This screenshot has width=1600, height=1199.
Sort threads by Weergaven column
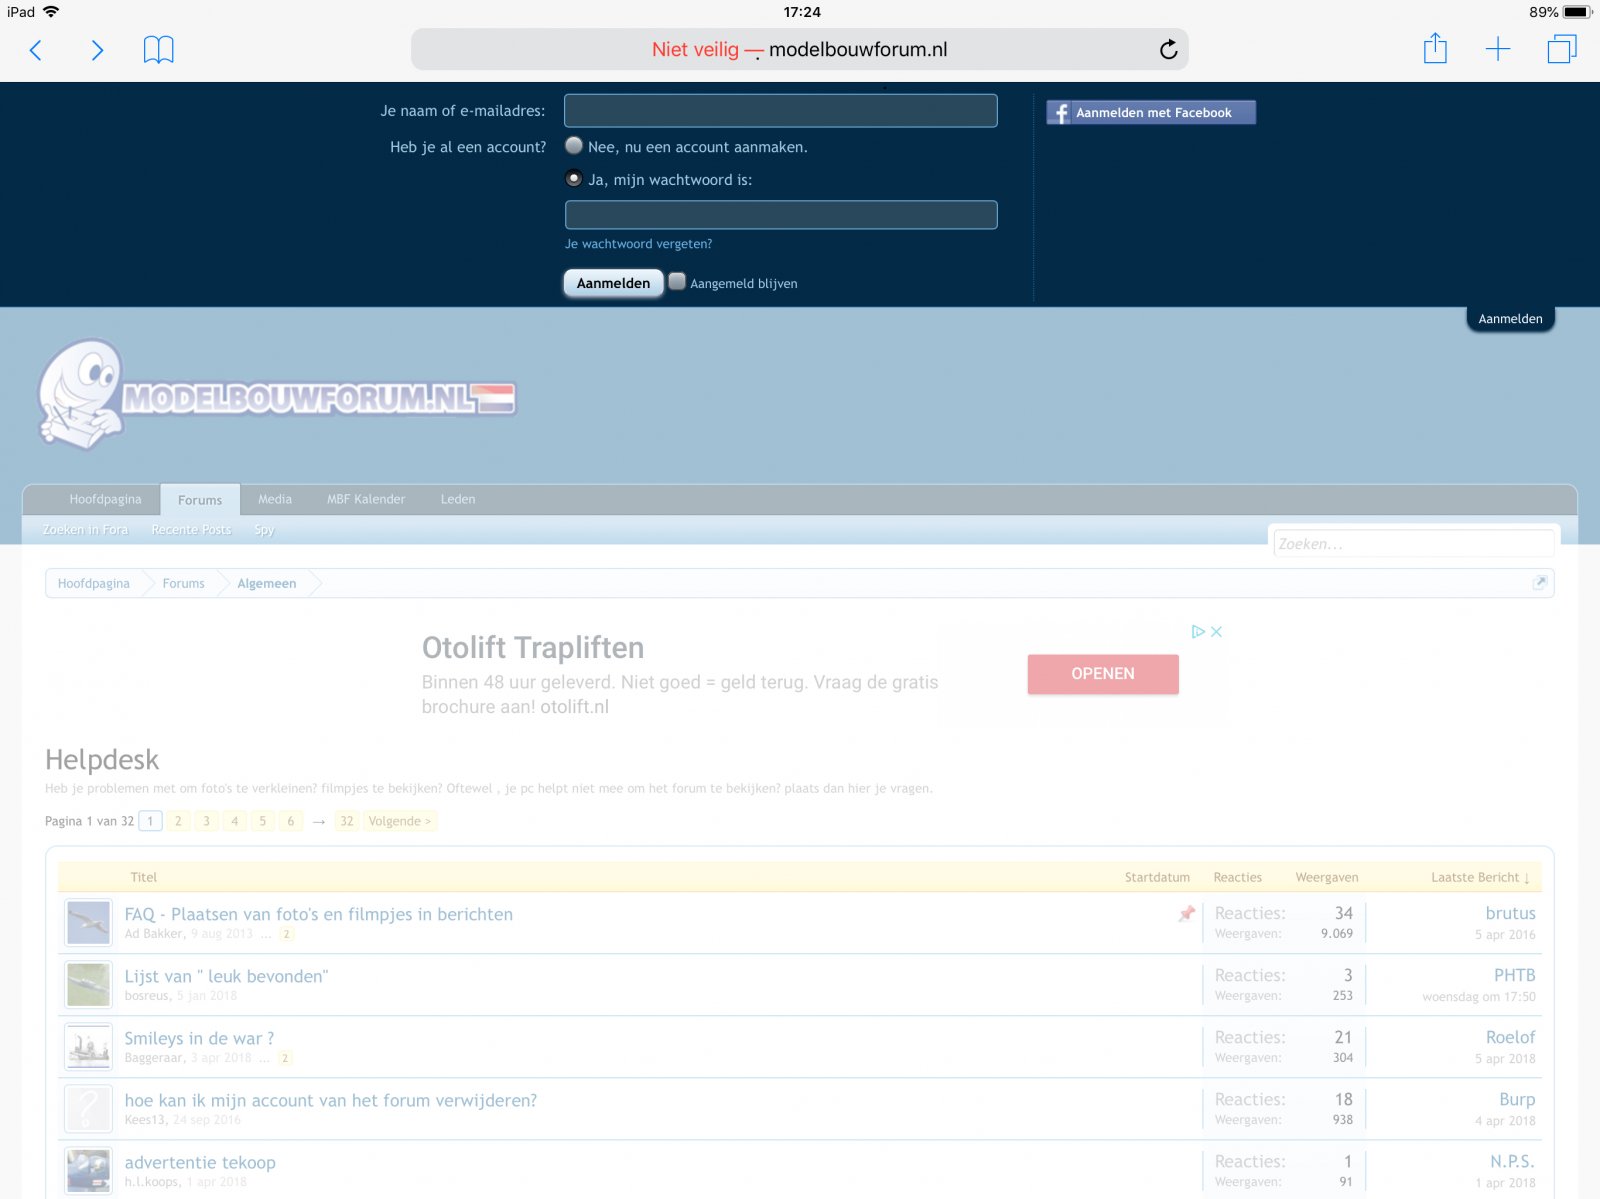pyautogui.click(x=1327, y=877)
